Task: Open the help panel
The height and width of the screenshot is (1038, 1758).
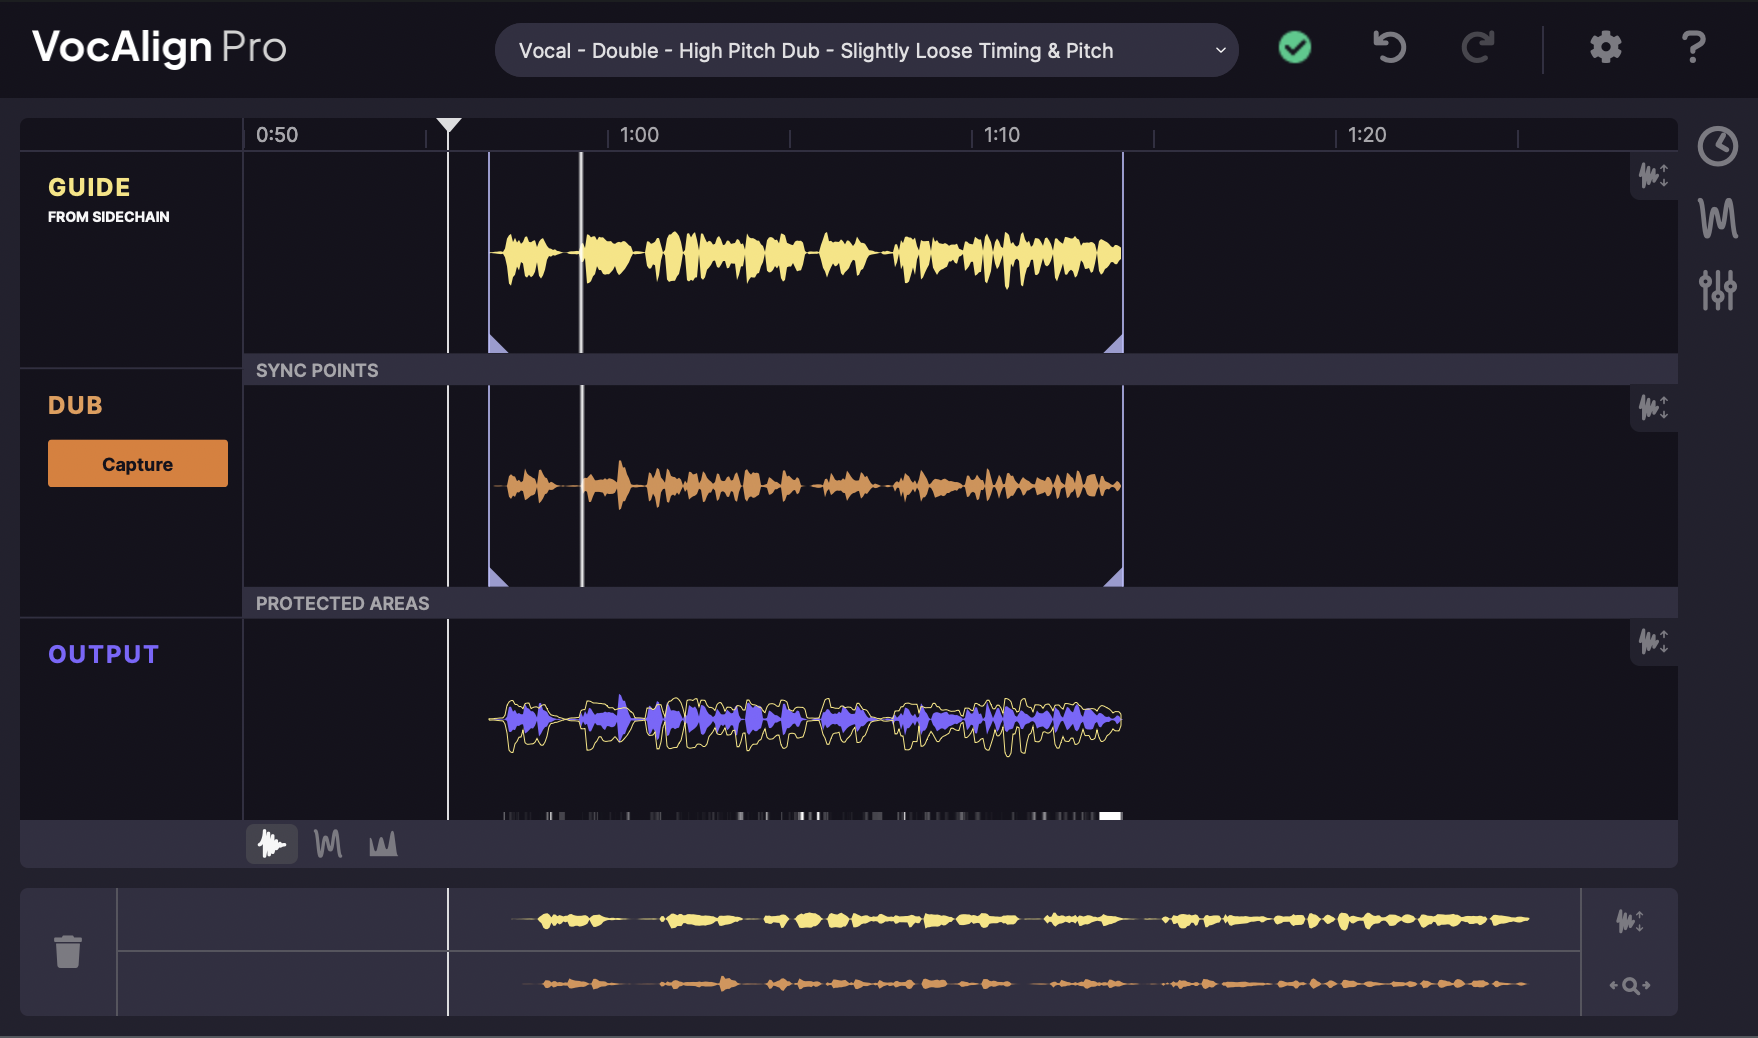Action: 1693,47
